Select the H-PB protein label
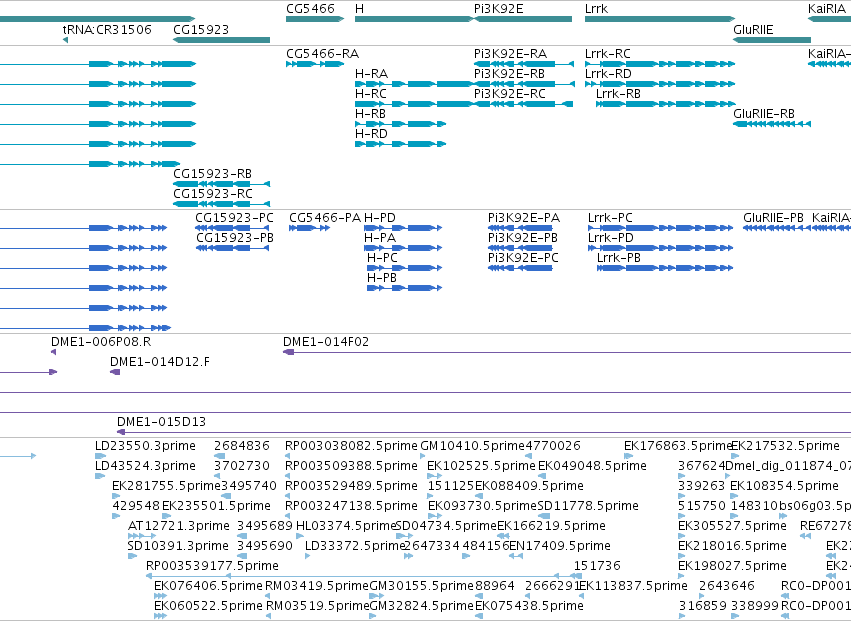Viewport: 851px width, 621px height. click(382, 278)
